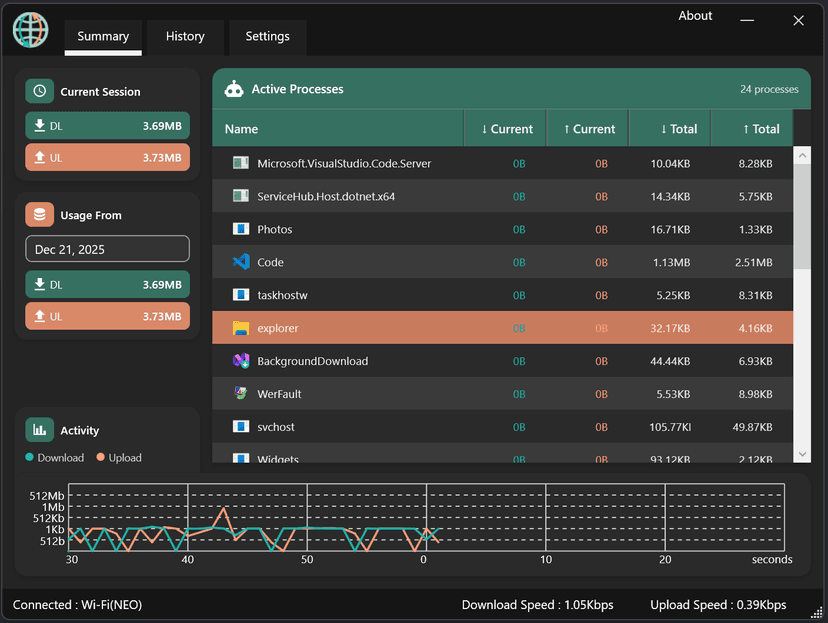Click the Usage From DL 3.69MB bar
The image size is (828, 623).
(107, 285)
